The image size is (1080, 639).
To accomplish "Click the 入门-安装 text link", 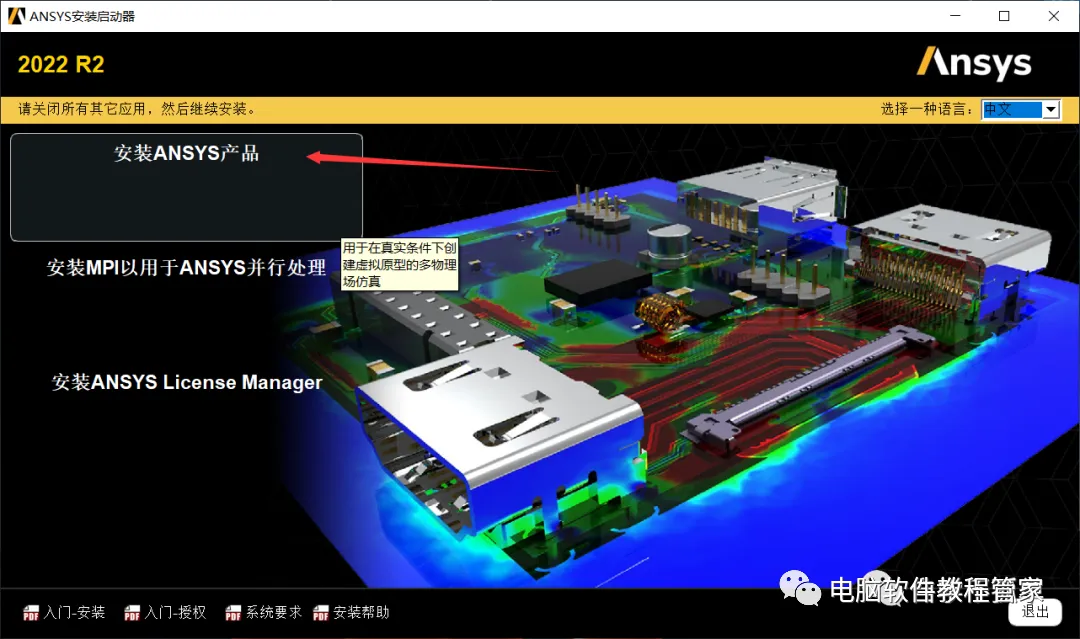I will [74, 612].
